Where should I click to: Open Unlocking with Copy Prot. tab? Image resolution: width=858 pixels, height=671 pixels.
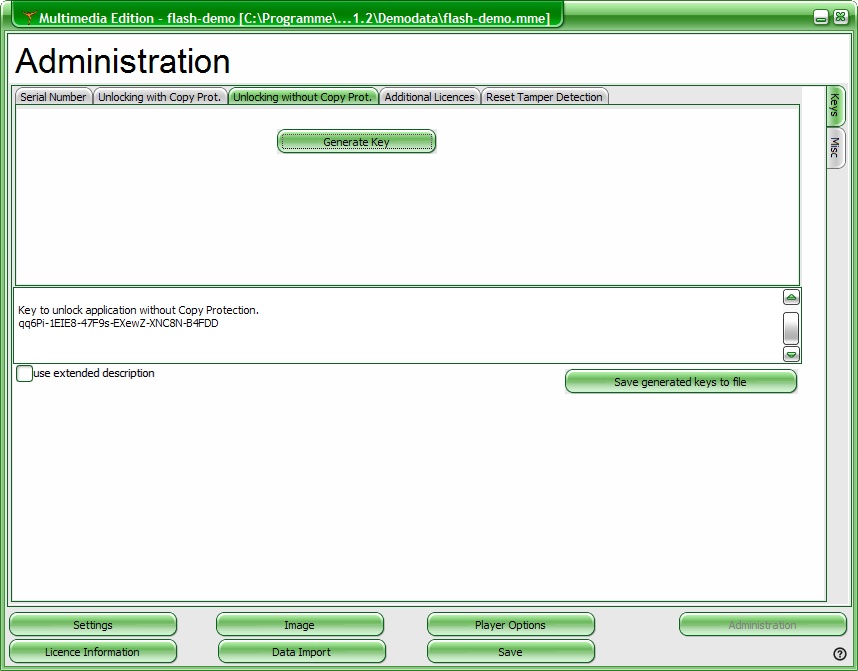pyautogui.click(x=160, y=97)
